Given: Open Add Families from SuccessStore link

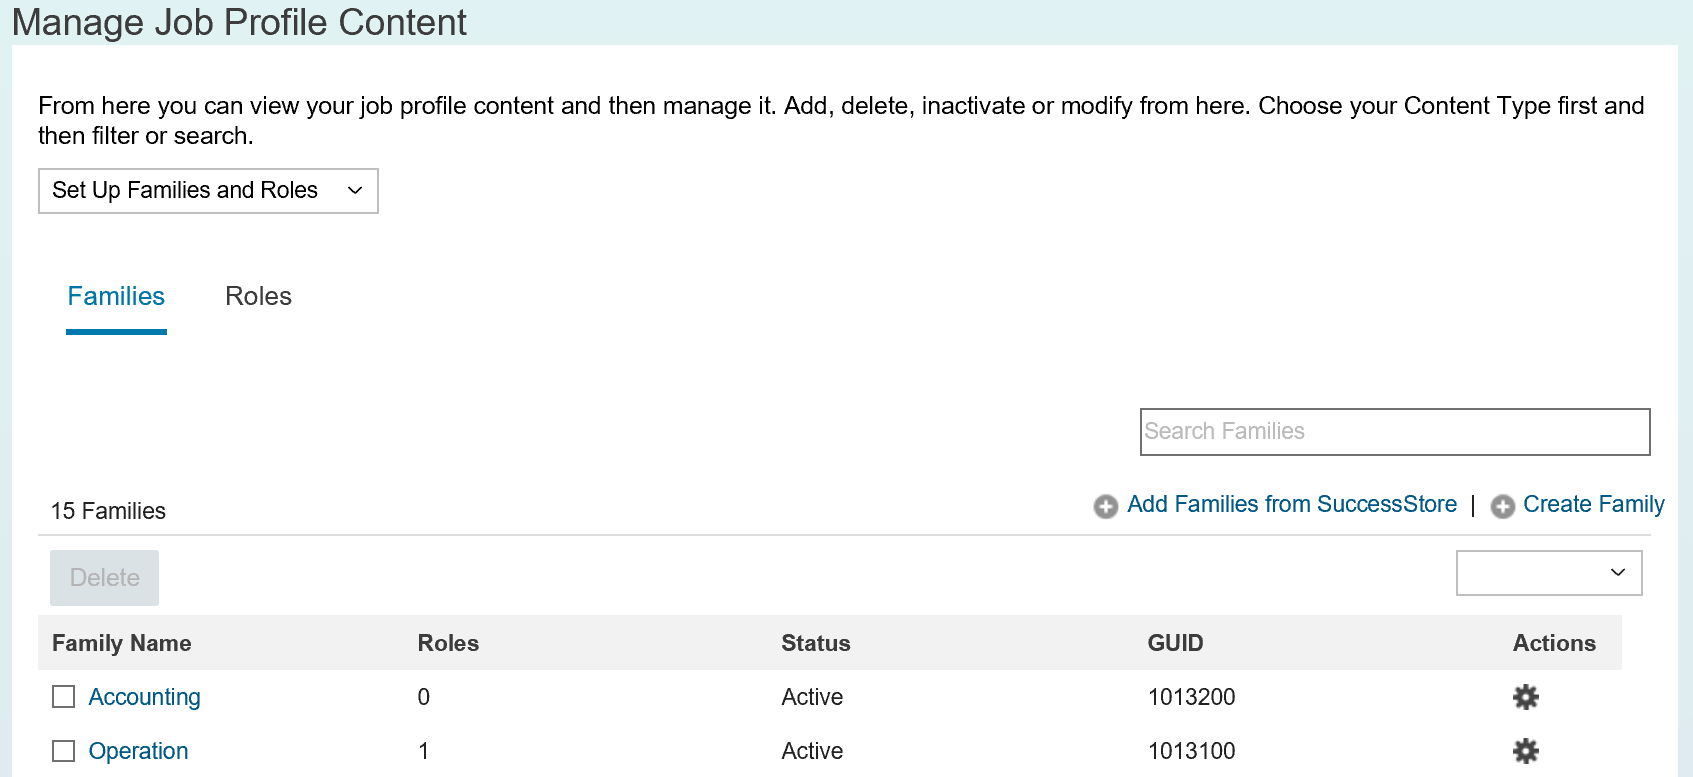Looking at the screenshot, I should [x=1291, y=504].
